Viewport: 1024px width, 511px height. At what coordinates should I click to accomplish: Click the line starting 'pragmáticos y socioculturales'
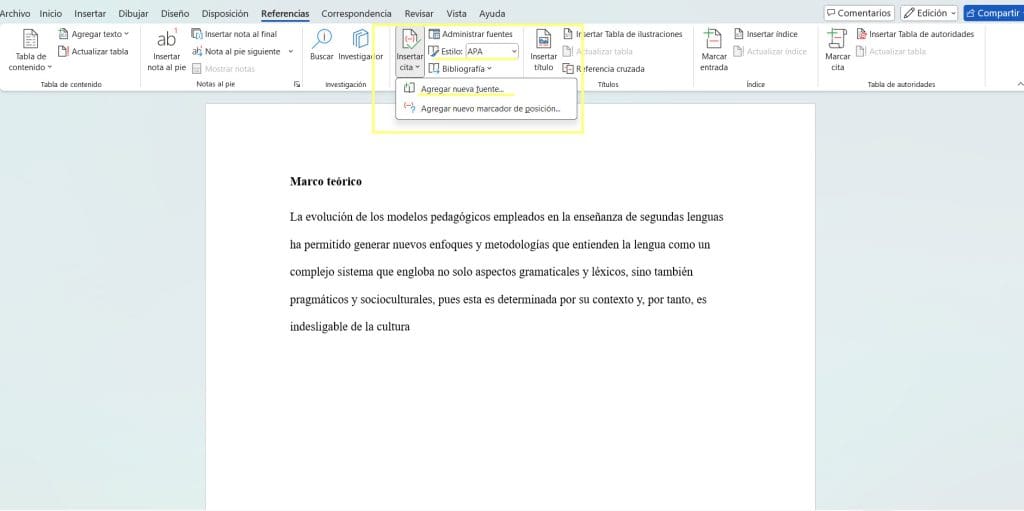click(x=498, y=300)
